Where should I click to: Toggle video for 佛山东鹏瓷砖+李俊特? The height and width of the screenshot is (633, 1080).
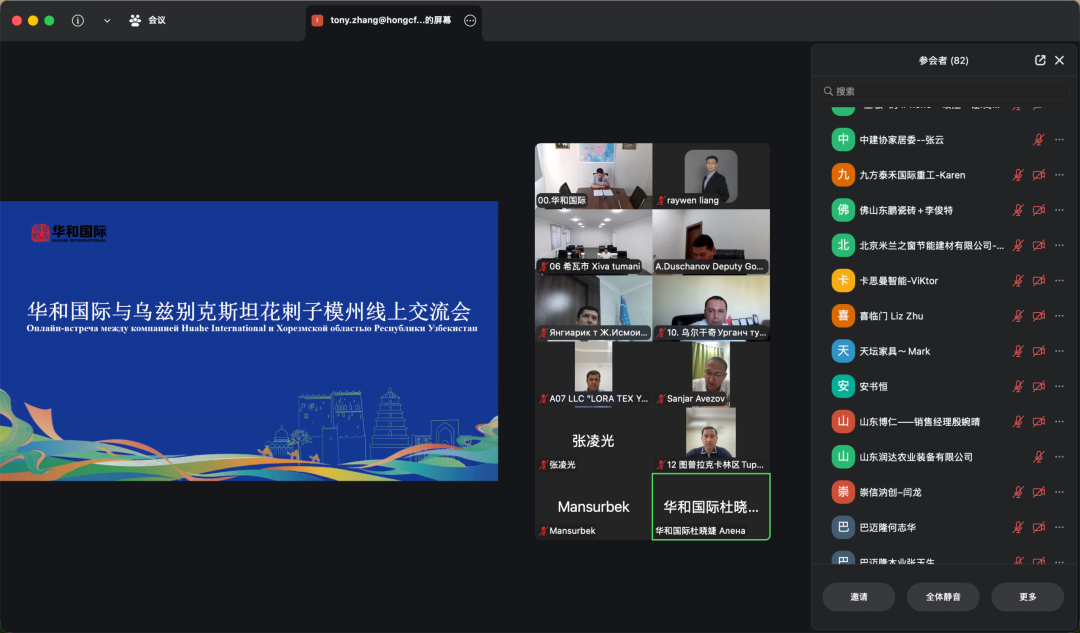1039,210
